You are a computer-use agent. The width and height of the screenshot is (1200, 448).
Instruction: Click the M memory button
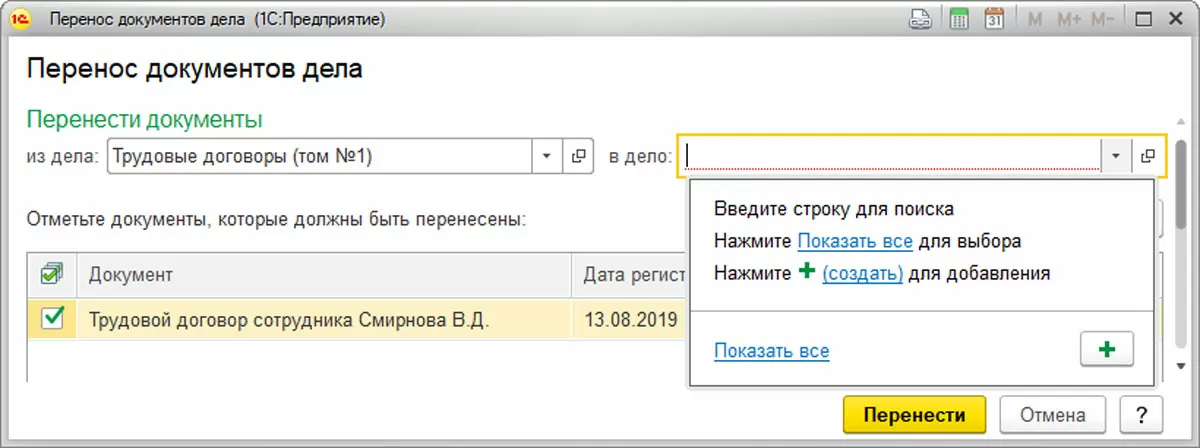pyautogui.click(x=1035, y=18)
